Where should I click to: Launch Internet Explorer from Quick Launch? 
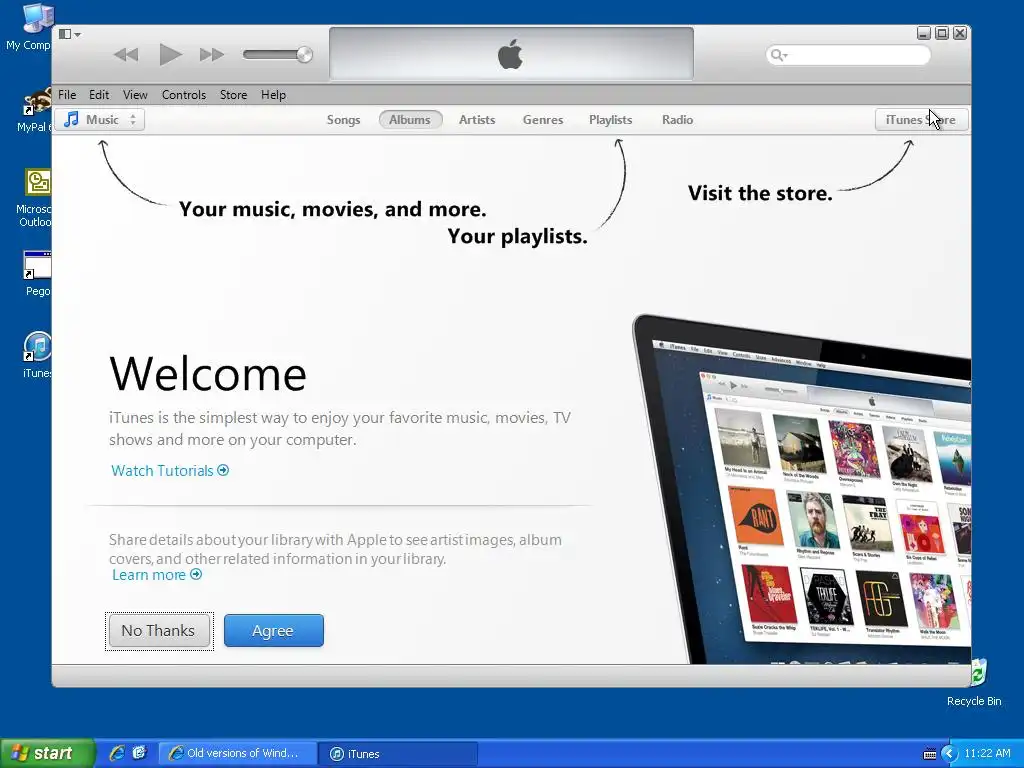[x=117, y=753]
